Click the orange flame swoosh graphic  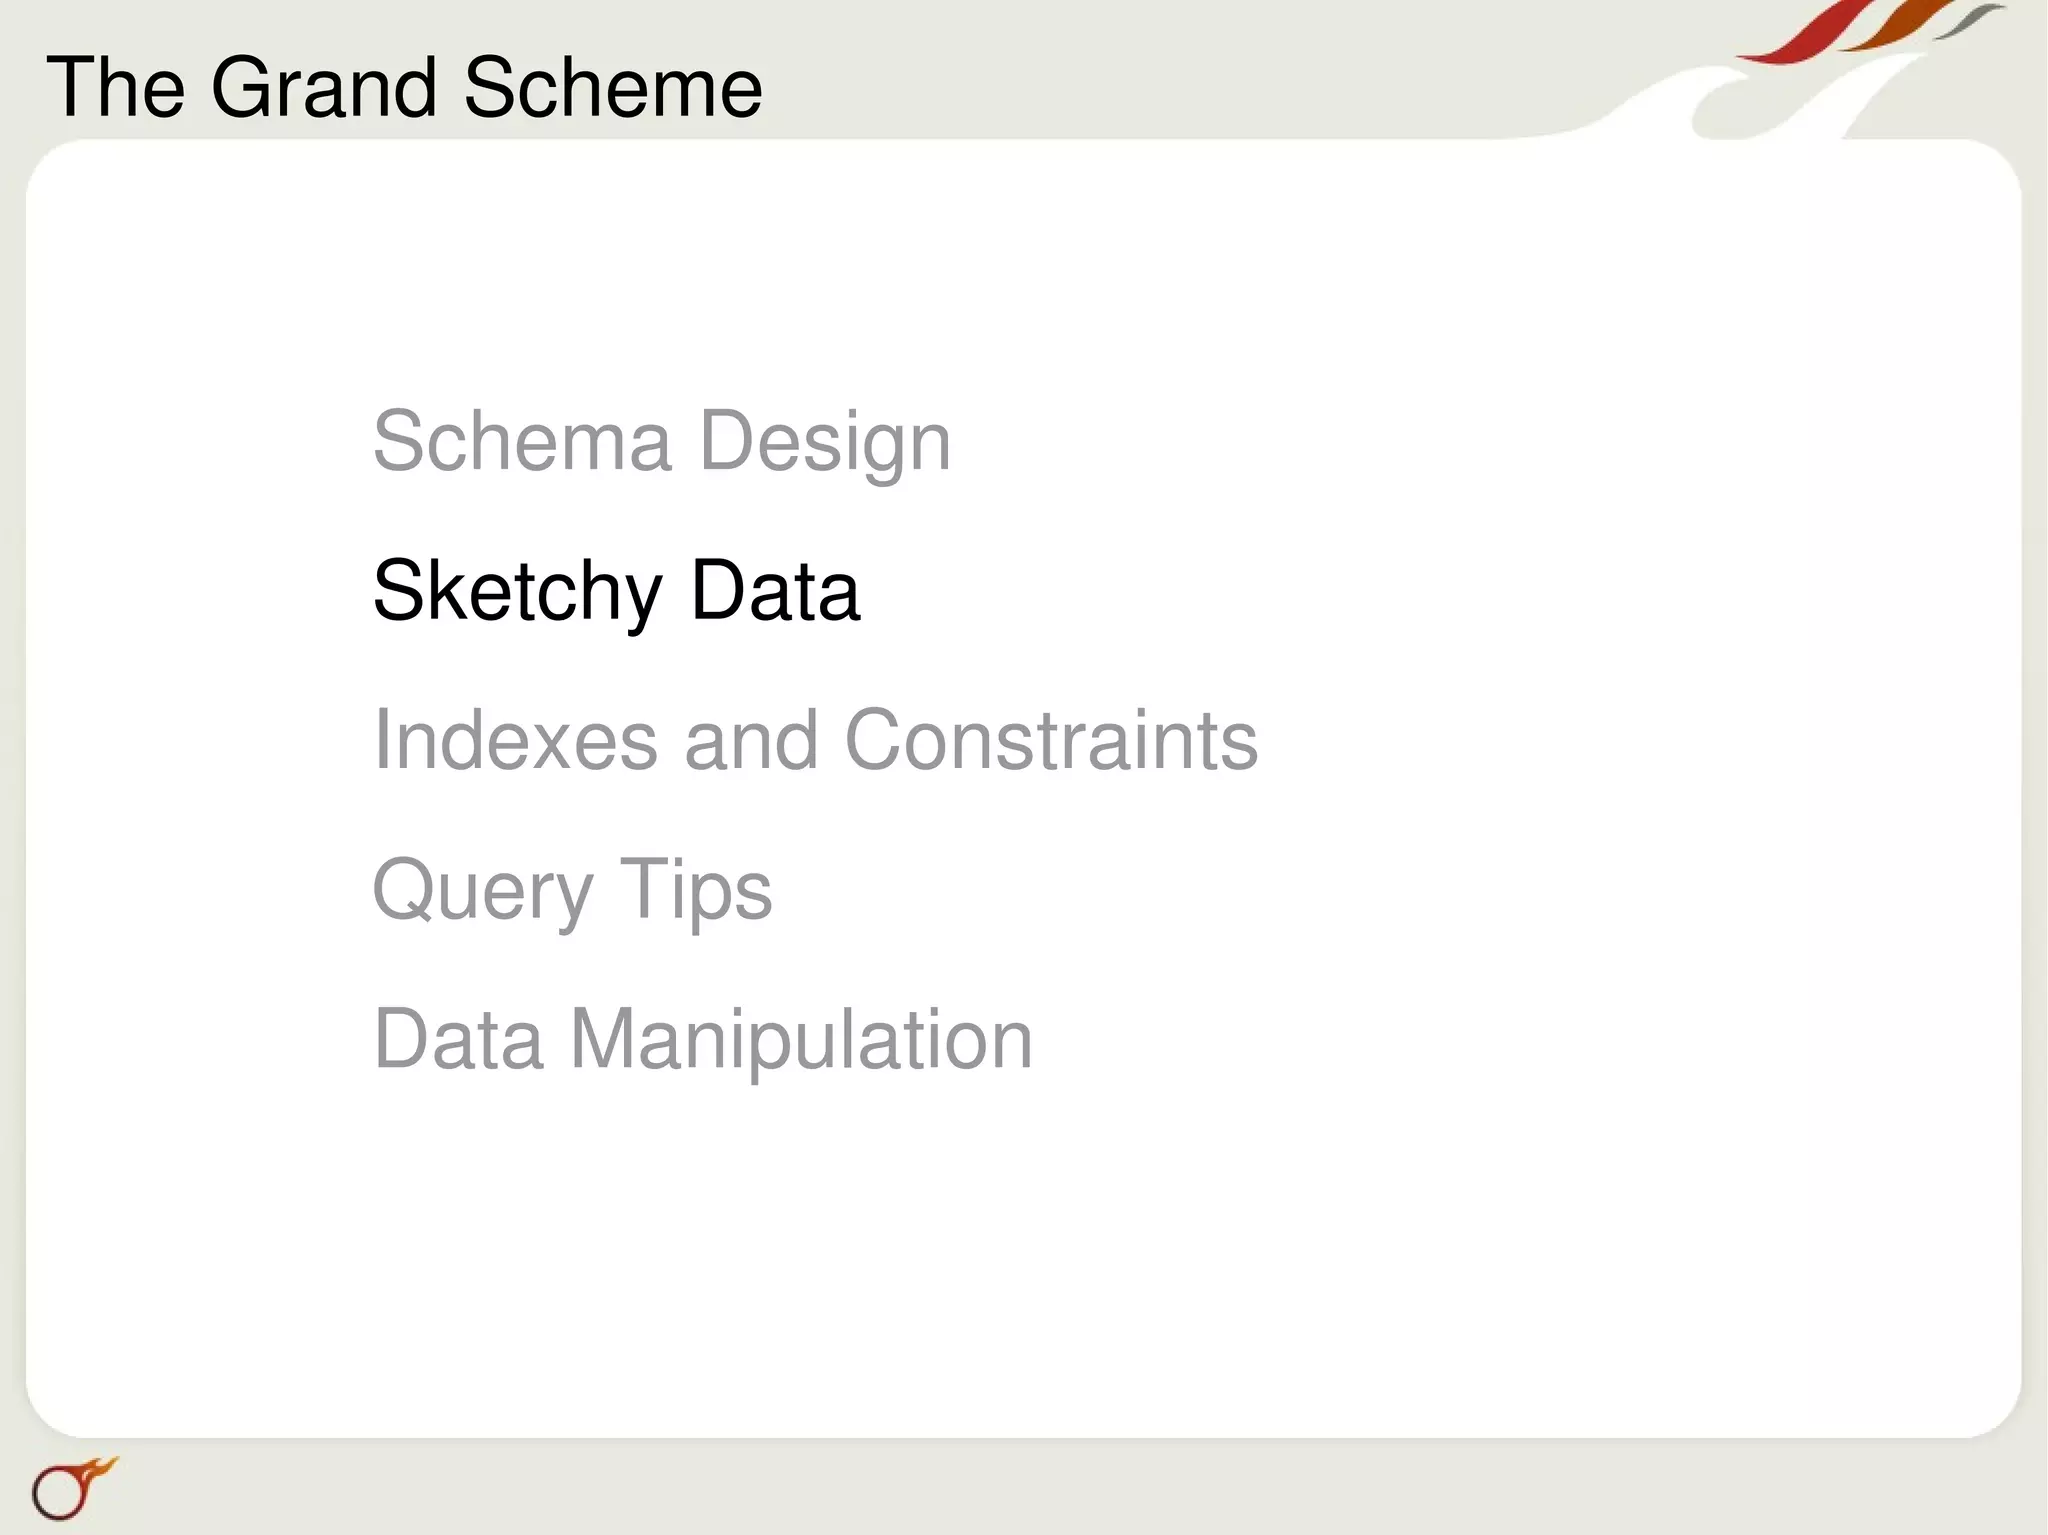click(1898, 28)
